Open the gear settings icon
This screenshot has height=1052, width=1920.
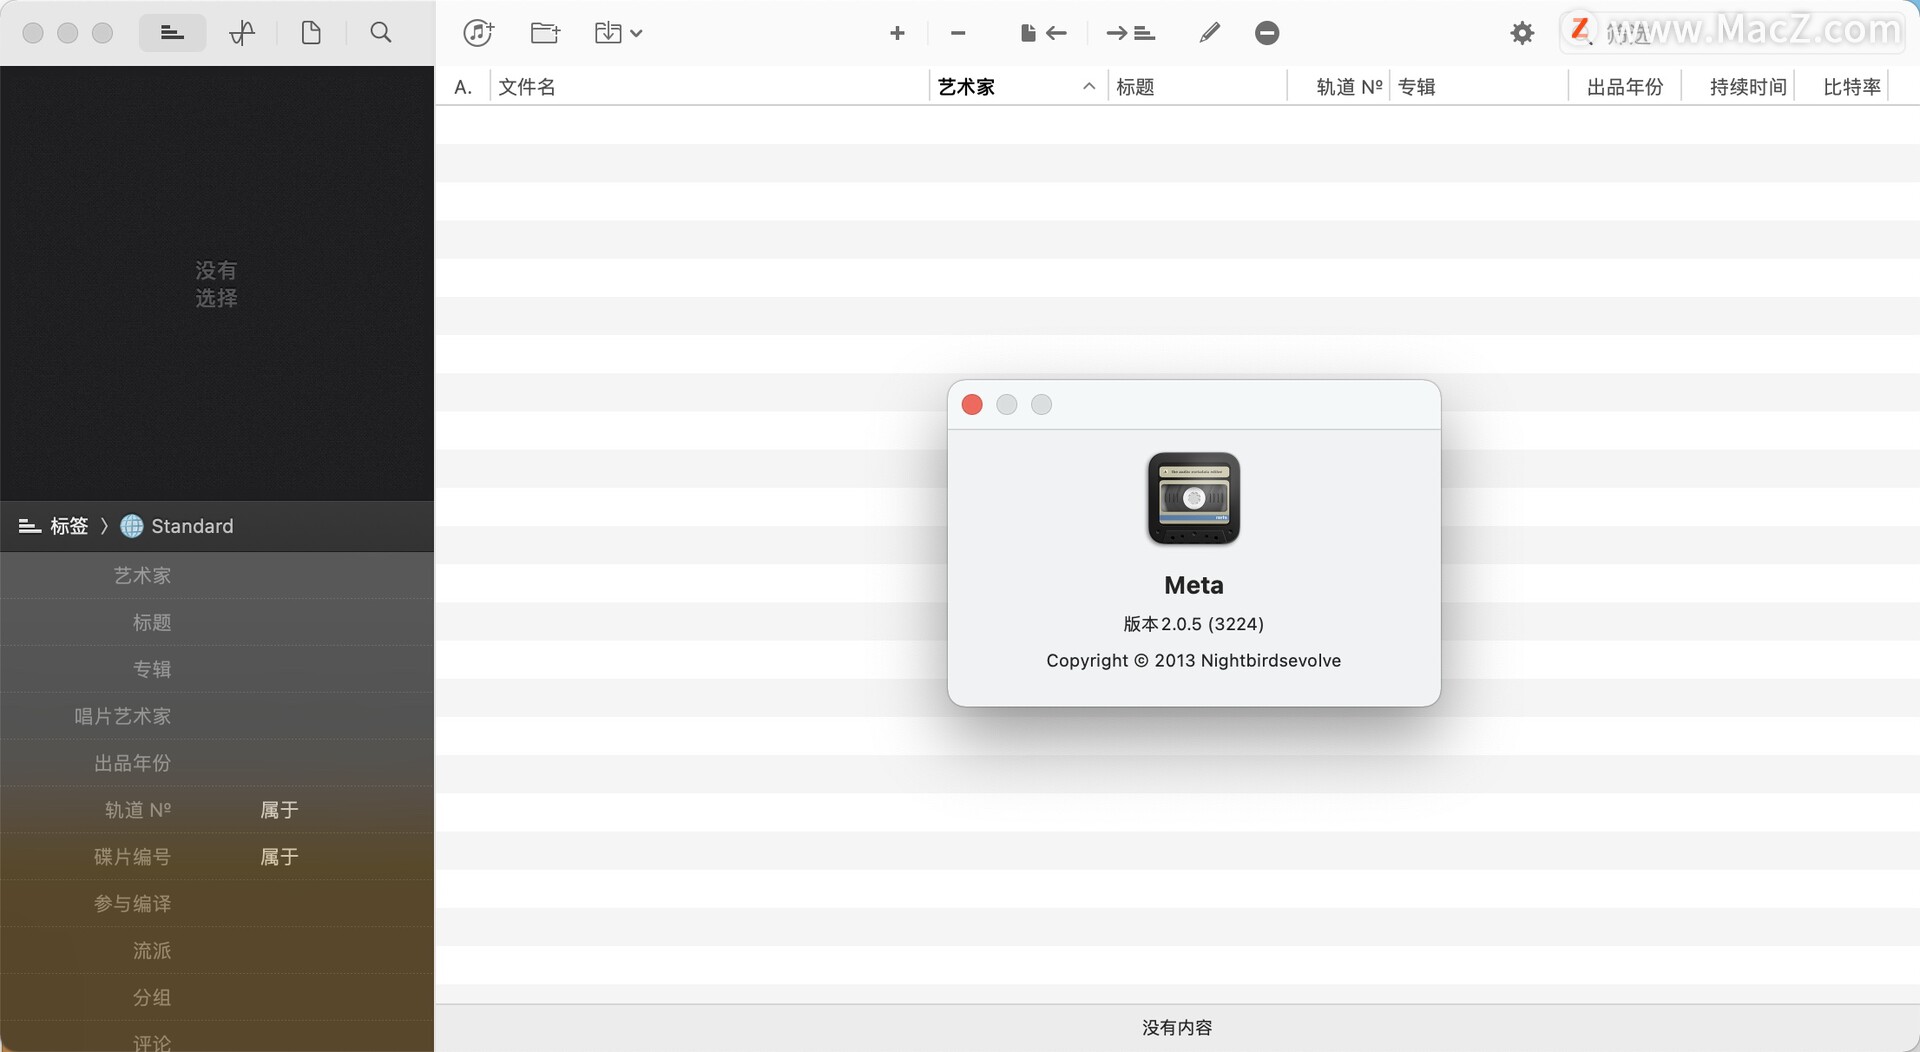click(x=1522, y=33)
